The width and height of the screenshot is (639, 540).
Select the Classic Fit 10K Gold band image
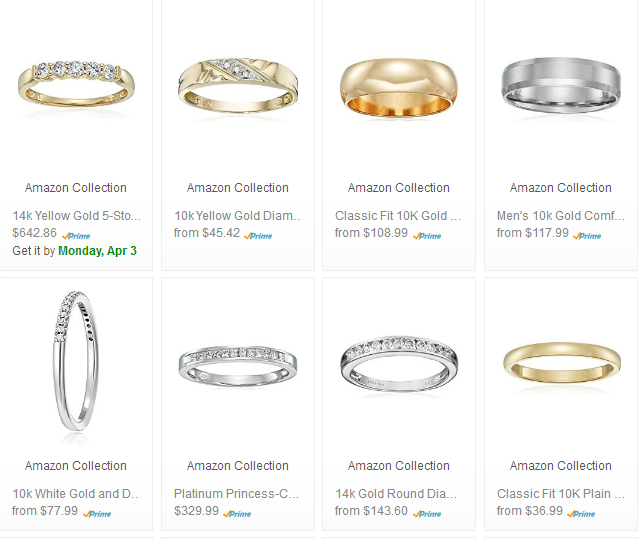coord(399,87)
